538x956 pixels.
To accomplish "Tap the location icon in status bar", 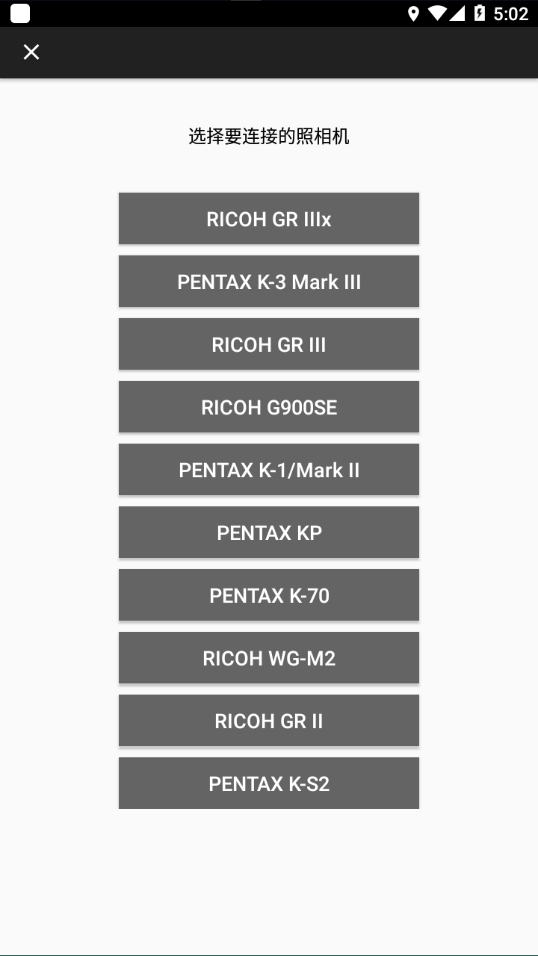I will pos(414,13).
